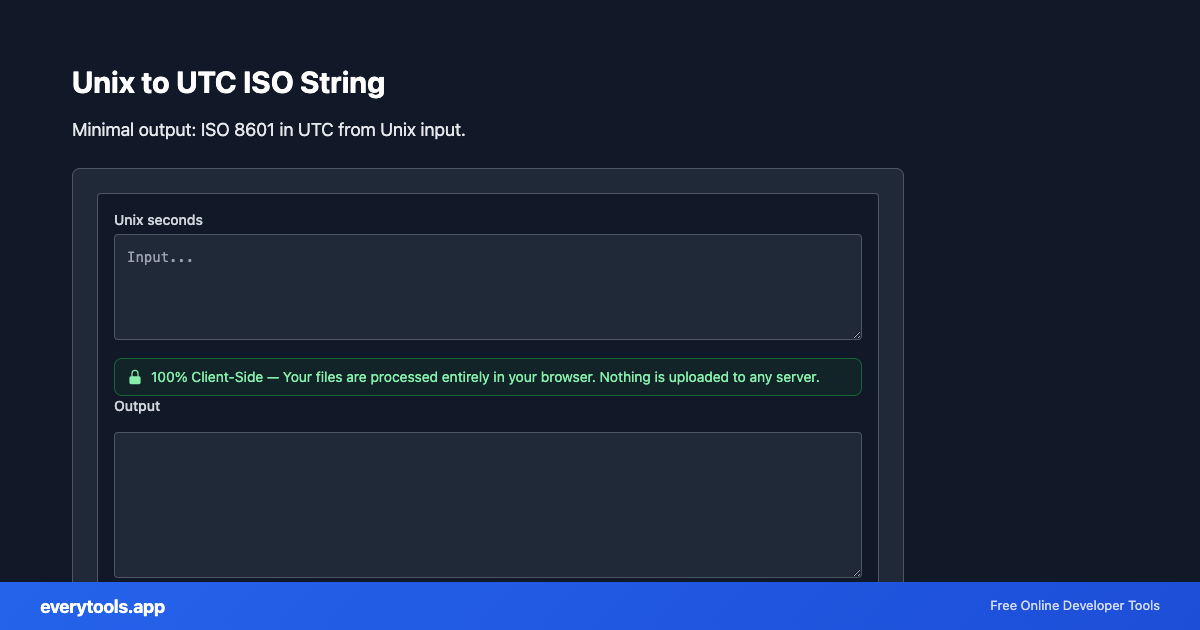Select the Unix seconds field label

click(x=158, y=220)
